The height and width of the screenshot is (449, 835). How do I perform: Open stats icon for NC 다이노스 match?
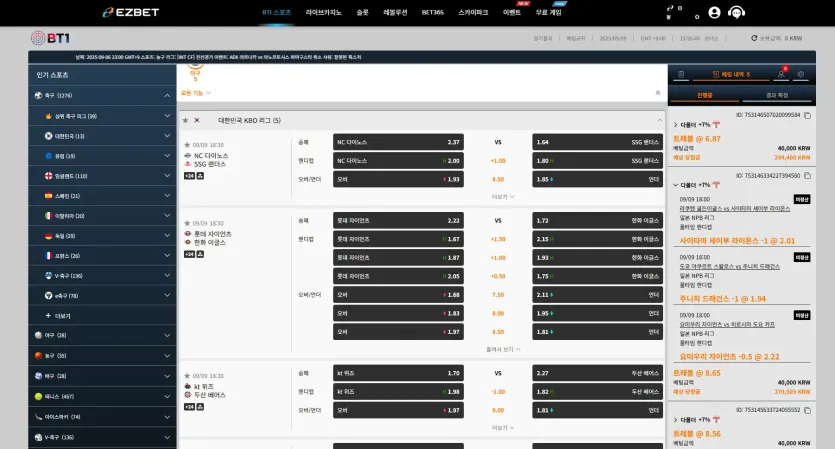click(200, 176)
